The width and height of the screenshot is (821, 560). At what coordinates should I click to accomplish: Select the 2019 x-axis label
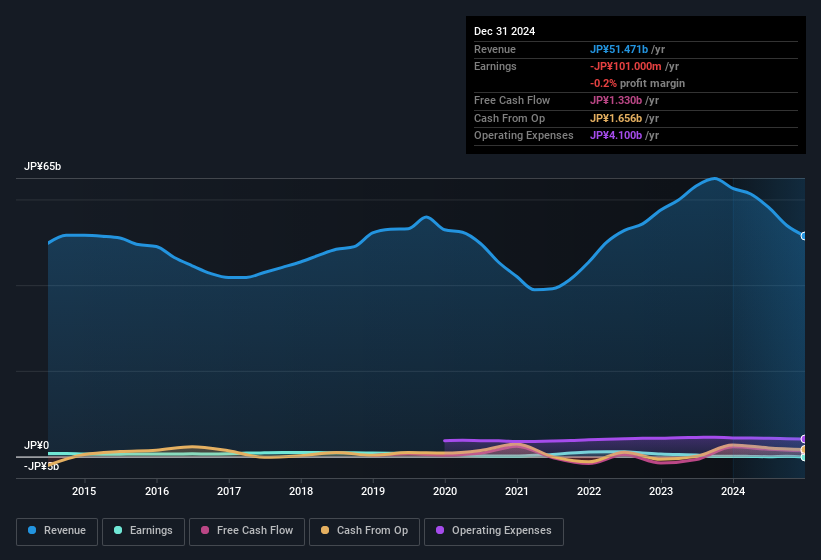373,491
